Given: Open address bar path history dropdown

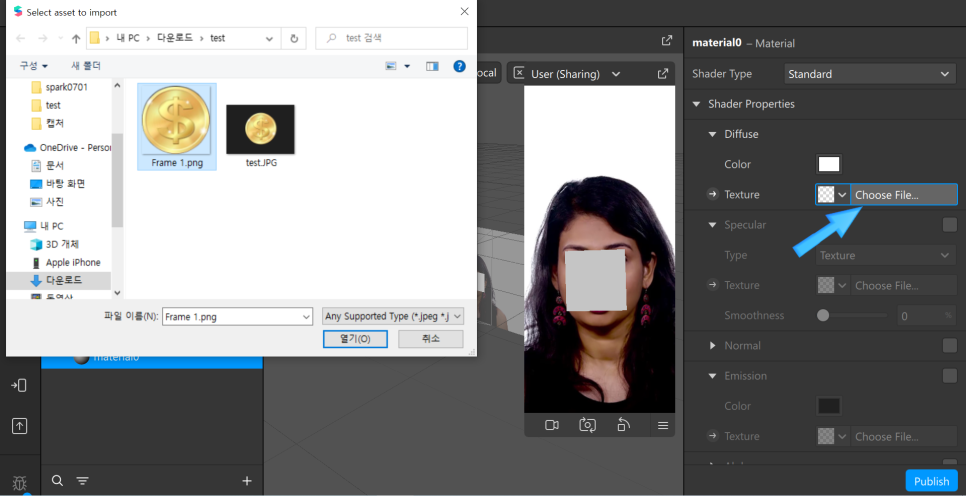Looking at the screenshot, I should (x=269, y=38).
